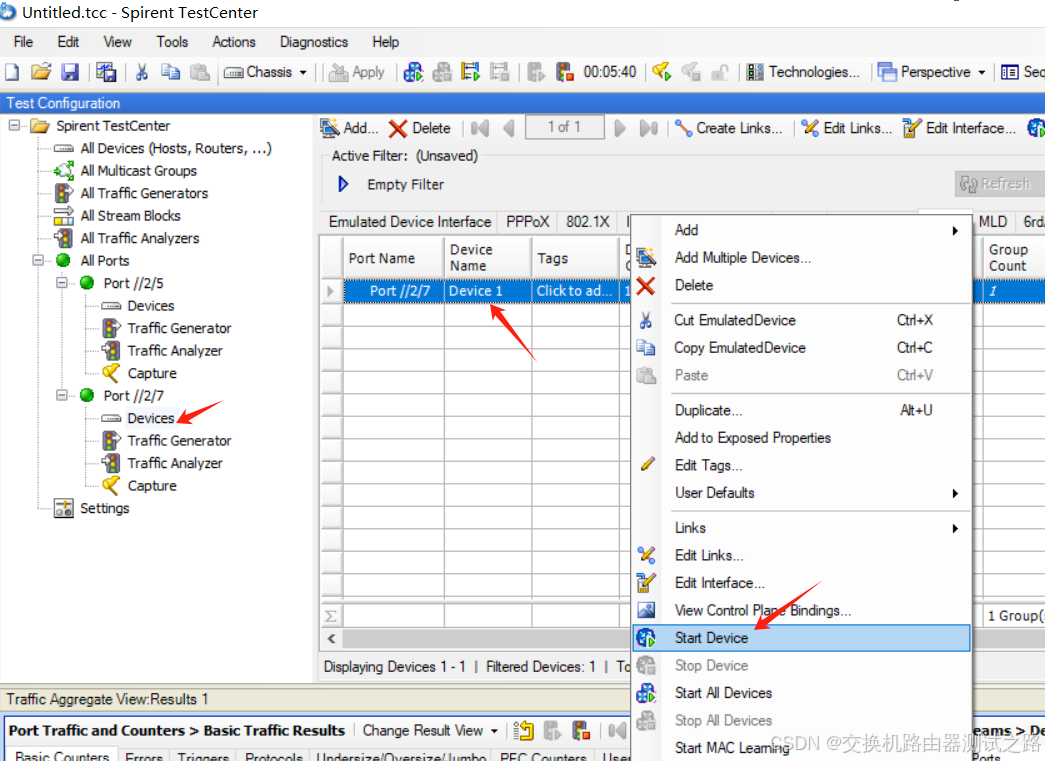Open the Perspective dropdown arrow

(x=982, y=72)
